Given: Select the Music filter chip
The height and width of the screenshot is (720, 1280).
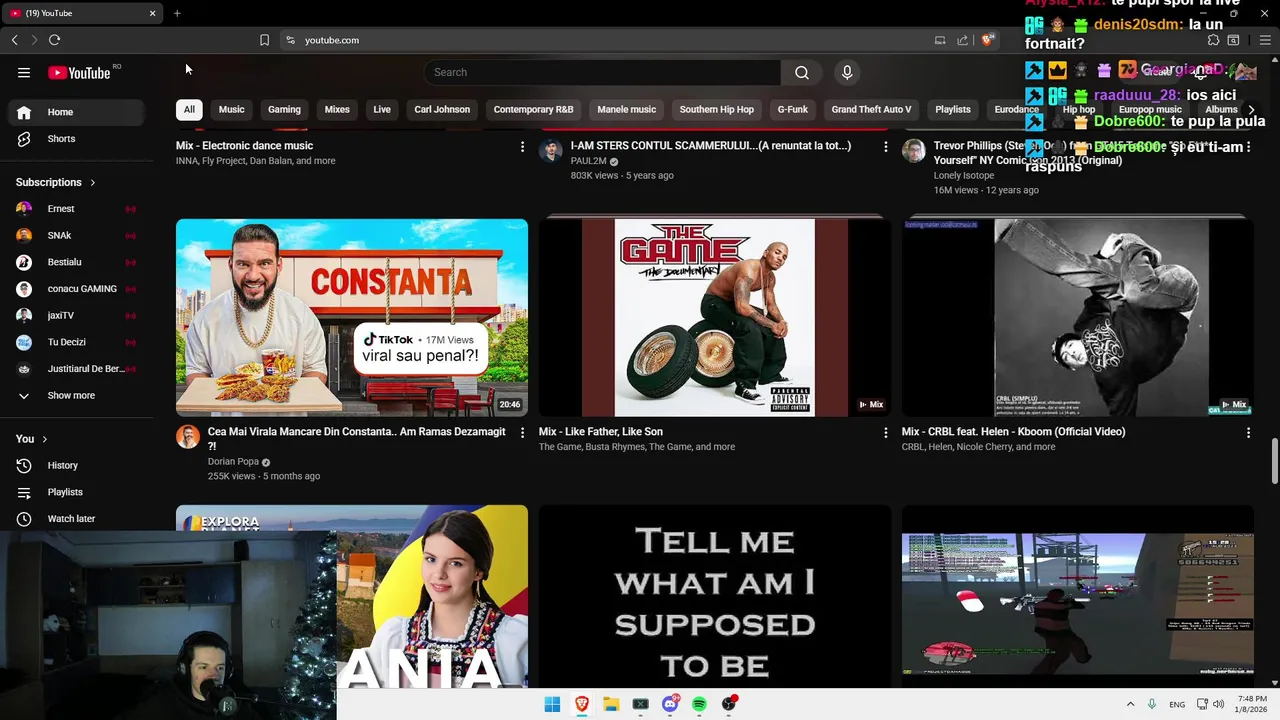Looking at the screenshot, I should pyautogui.click(x=231, y=110).
